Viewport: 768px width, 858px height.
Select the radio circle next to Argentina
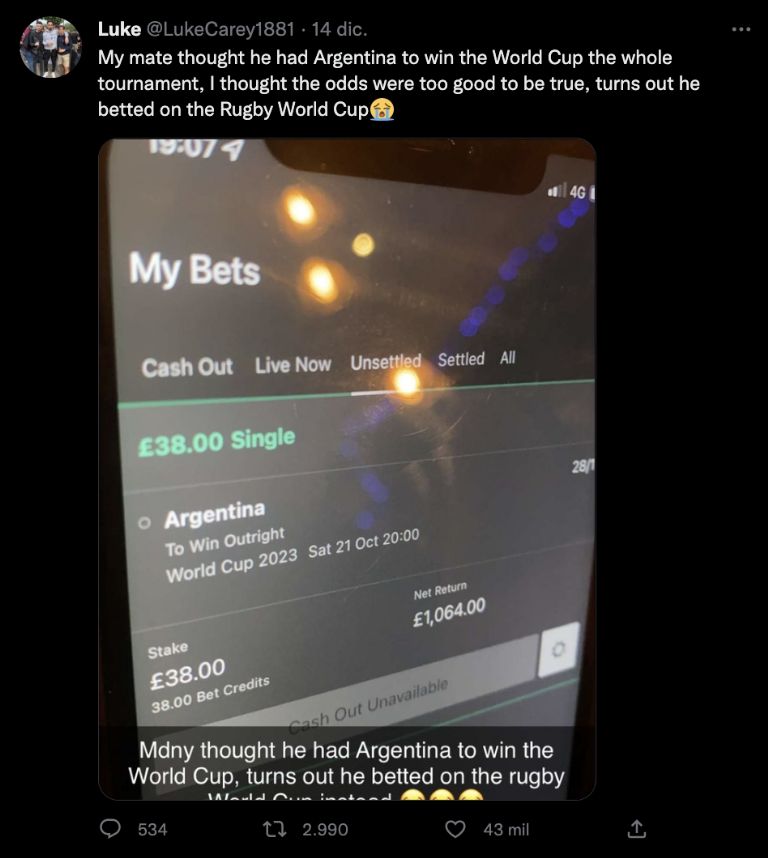(x=144, y=523)
